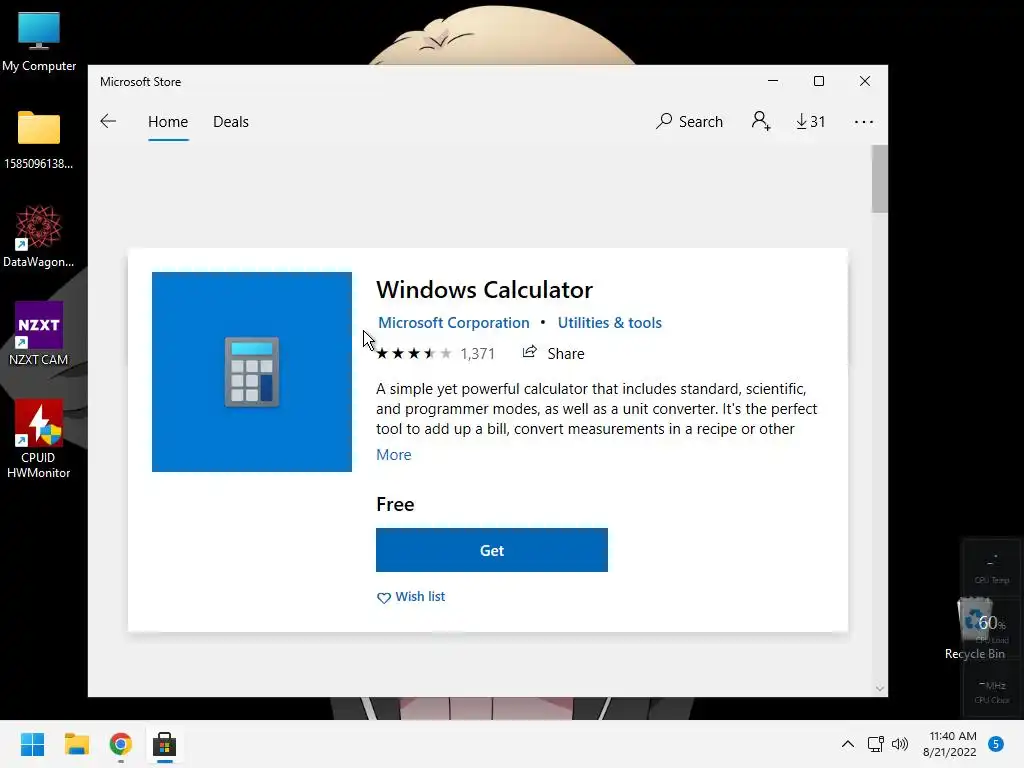Close the Microsoft Store window
1024x768 pixels.
click(x=865, y=81)
